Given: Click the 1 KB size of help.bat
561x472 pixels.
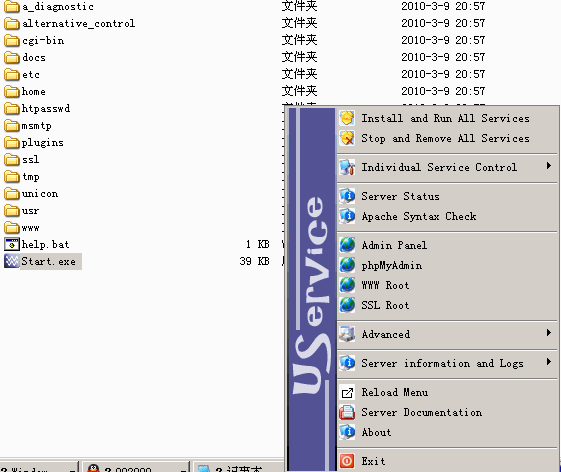Looking at the screenshot, I should [258, 244].
